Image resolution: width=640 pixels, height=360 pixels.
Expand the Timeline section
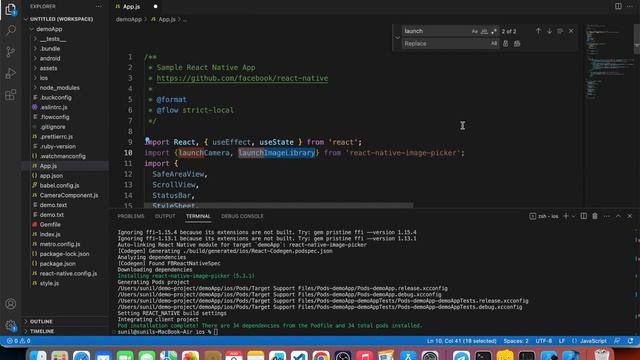(x=42, y=331)
